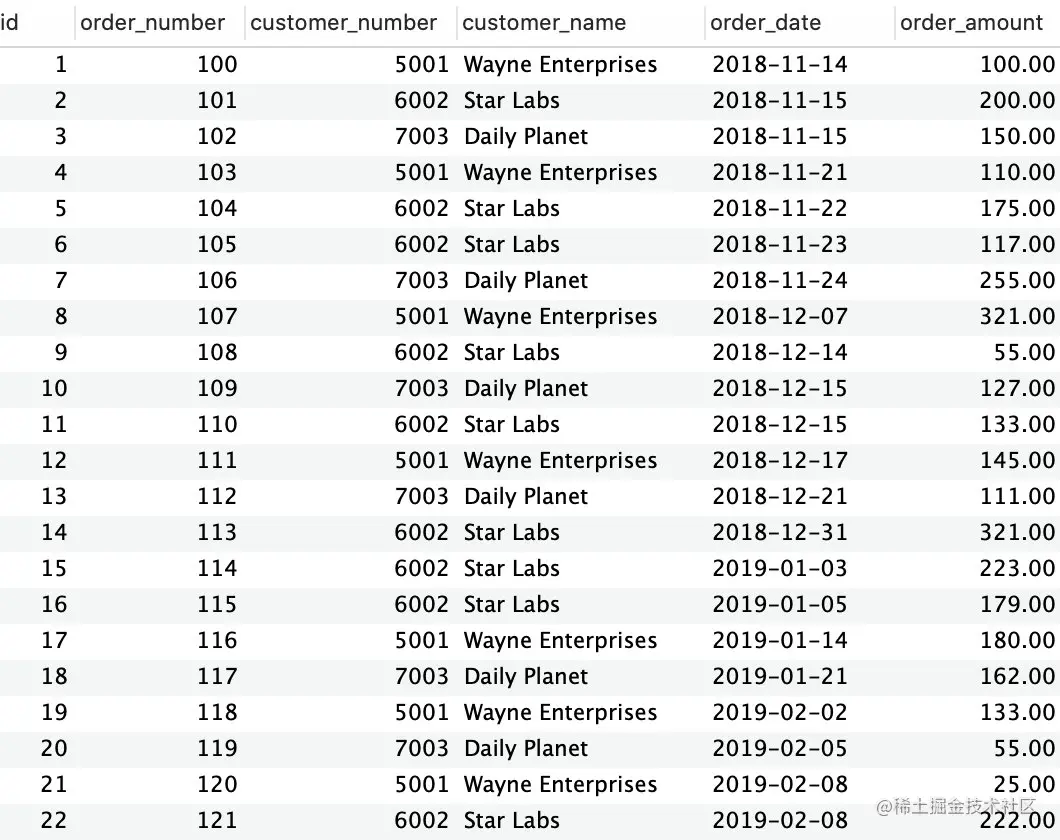Screen dimensions: 1060x840
Task: Select order date 2018-11-24
Action: click(779, 280)
